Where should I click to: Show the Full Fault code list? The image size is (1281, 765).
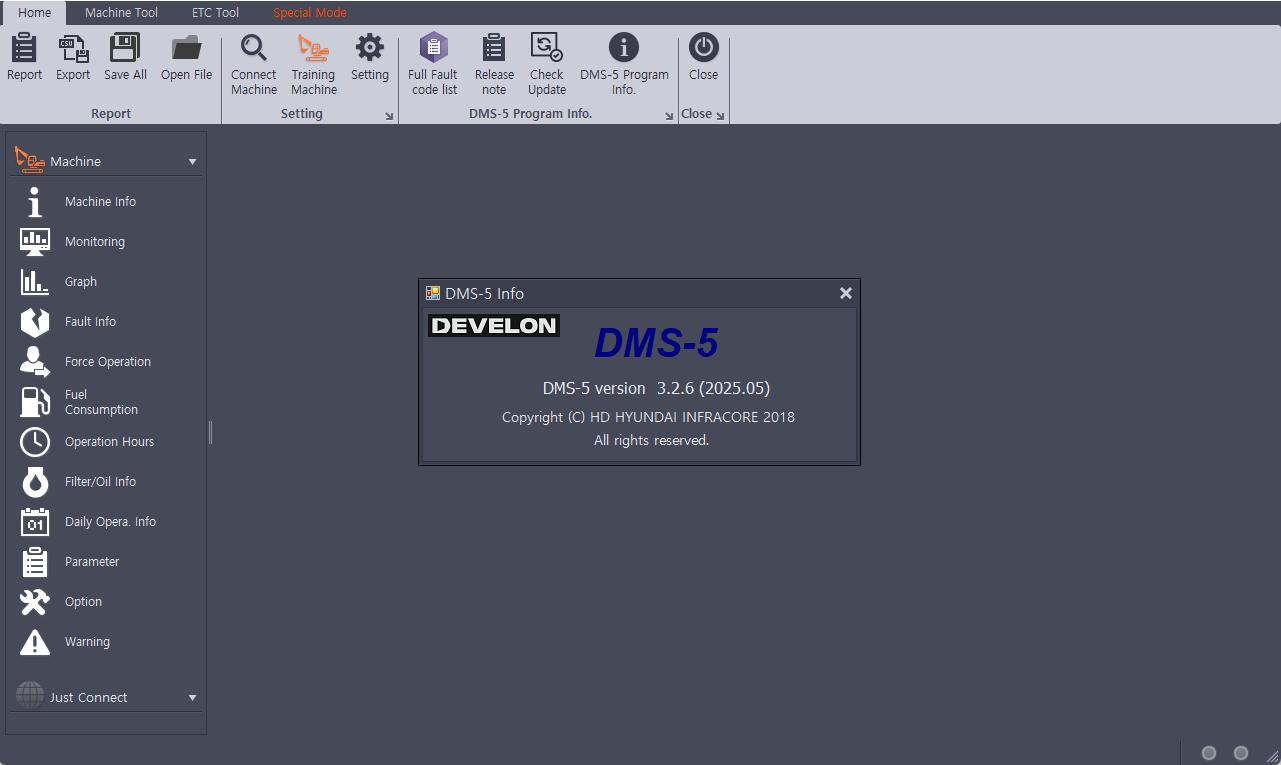coord(434,64)
